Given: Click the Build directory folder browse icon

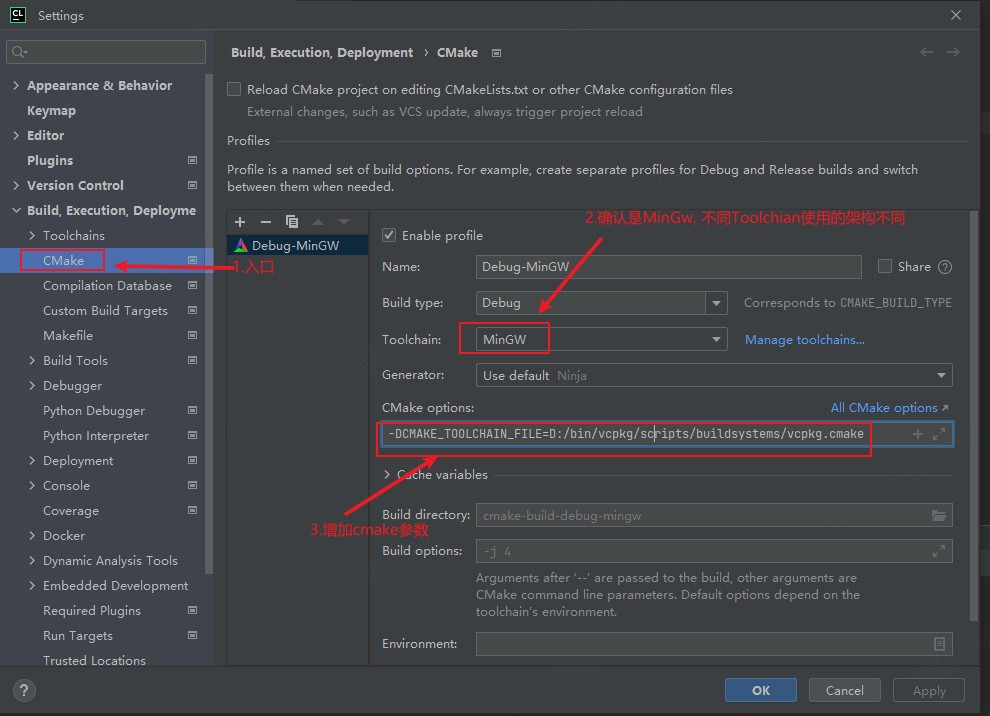Looking at the screenshot, I should pyautogui.click(x=938, y=515).
